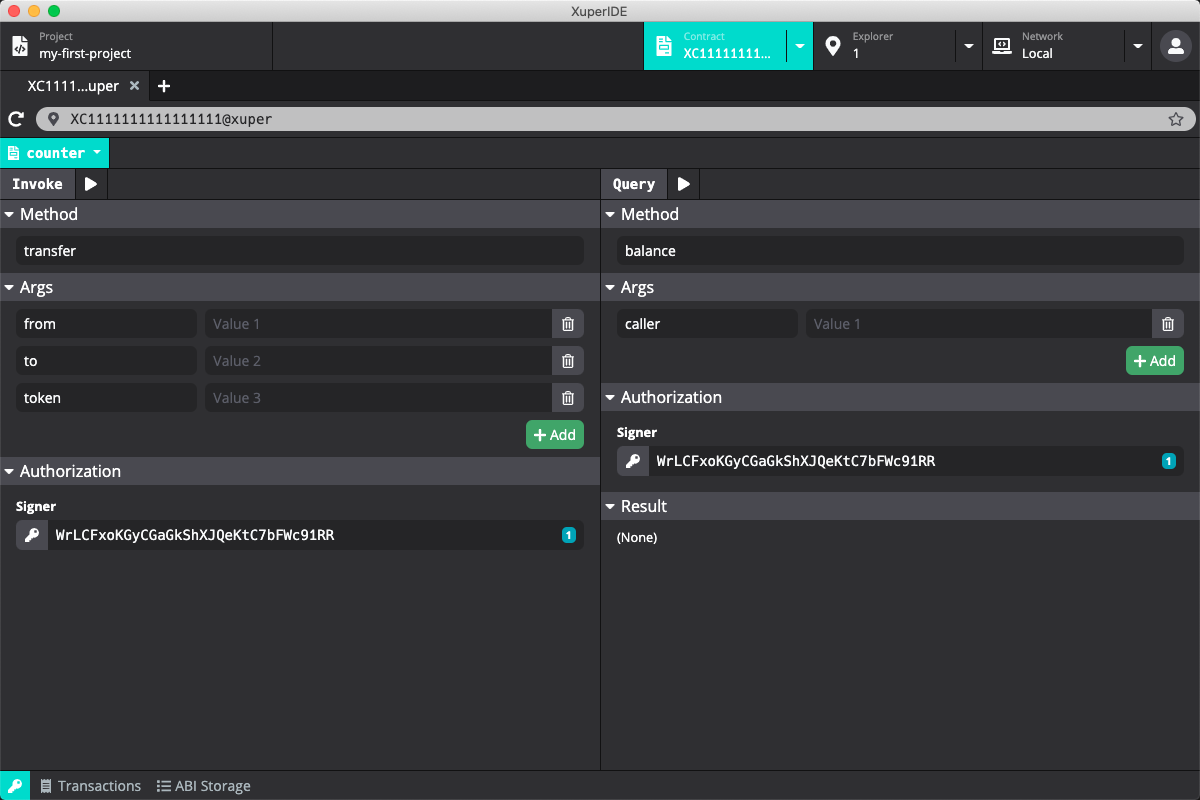Run query with the play button

click(683, 184)
